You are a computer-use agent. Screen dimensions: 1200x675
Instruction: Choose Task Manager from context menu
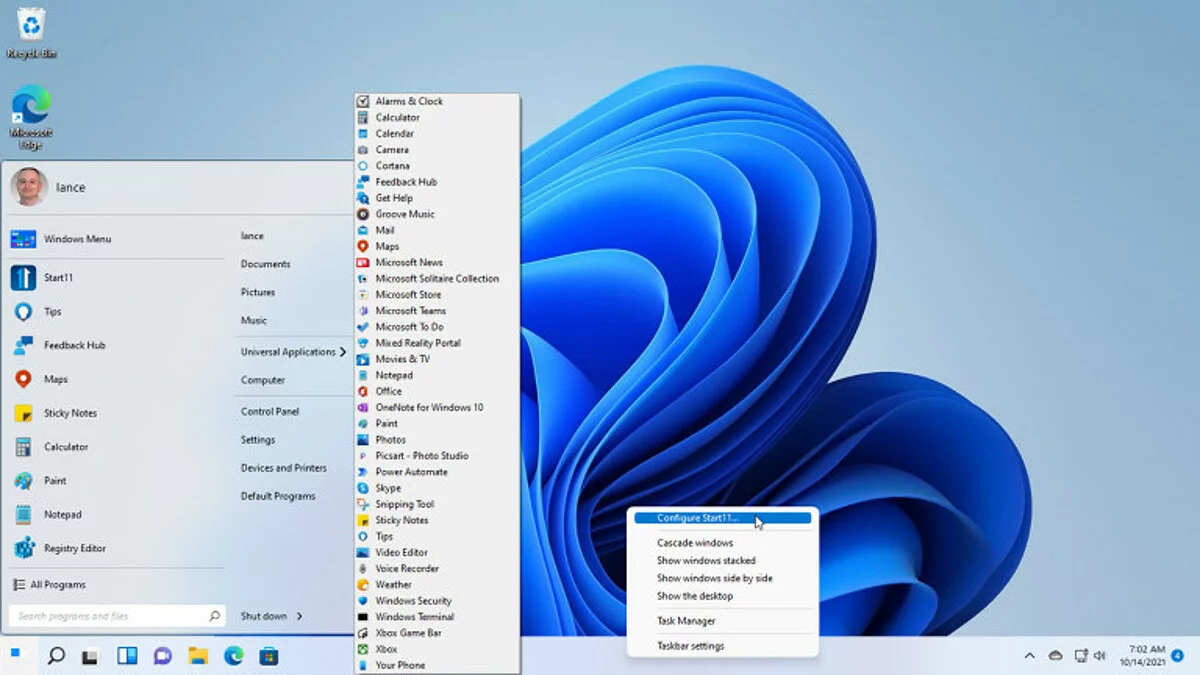pos(686,621)
